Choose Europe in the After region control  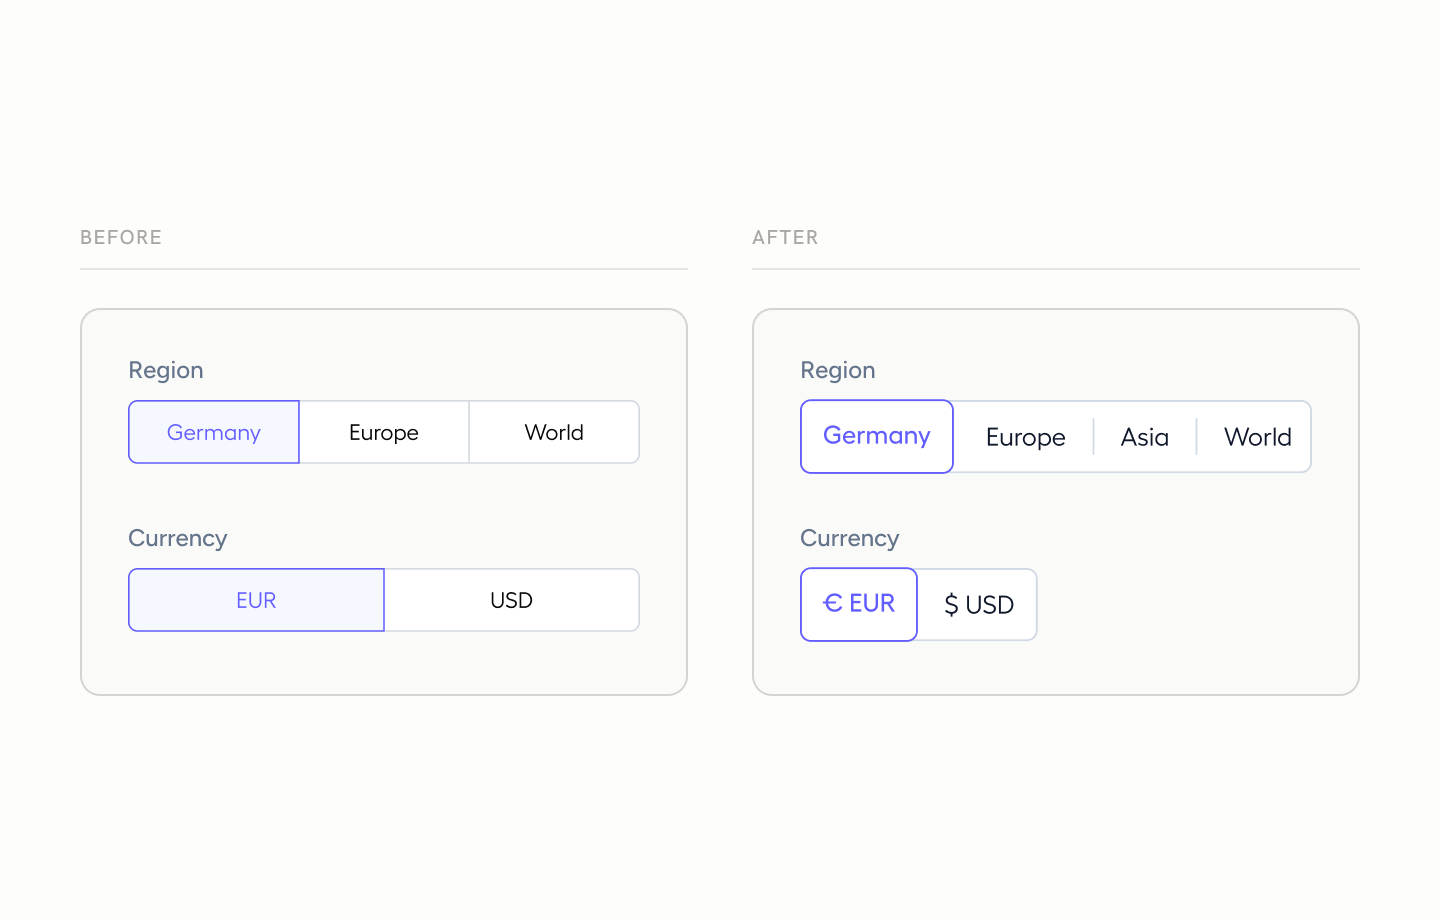[1025, 437]
